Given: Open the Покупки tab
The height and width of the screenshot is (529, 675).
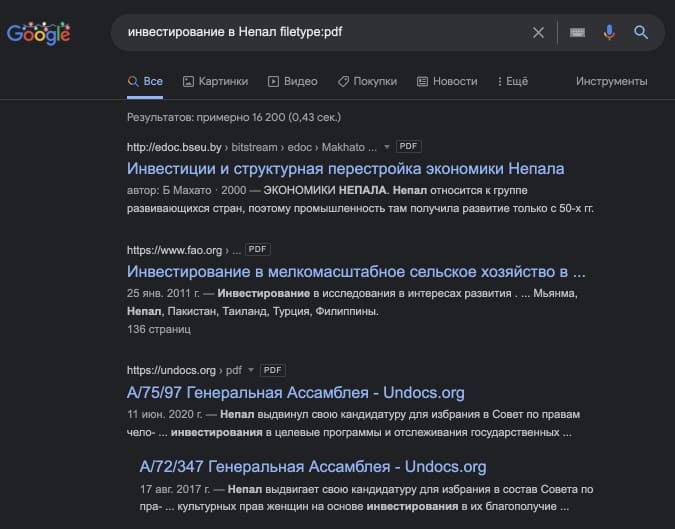Looking at the screenshot, I should pos(367,81).
